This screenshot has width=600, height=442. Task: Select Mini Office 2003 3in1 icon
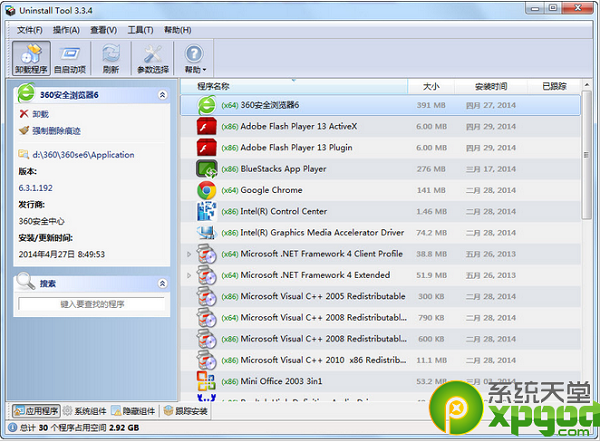tap(207, 381)
